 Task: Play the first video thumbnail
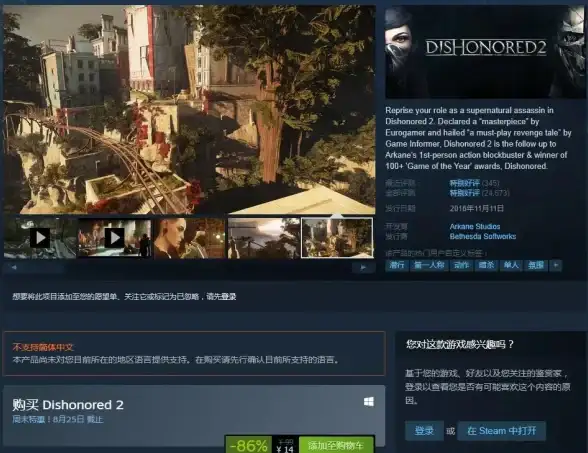coord(40,238)
